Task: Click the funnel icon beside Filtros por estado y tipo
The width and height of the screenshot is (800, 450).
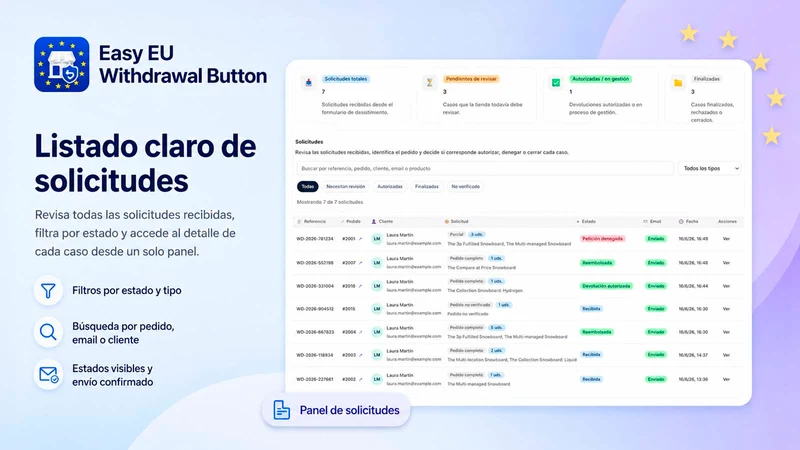Action: 48,290
